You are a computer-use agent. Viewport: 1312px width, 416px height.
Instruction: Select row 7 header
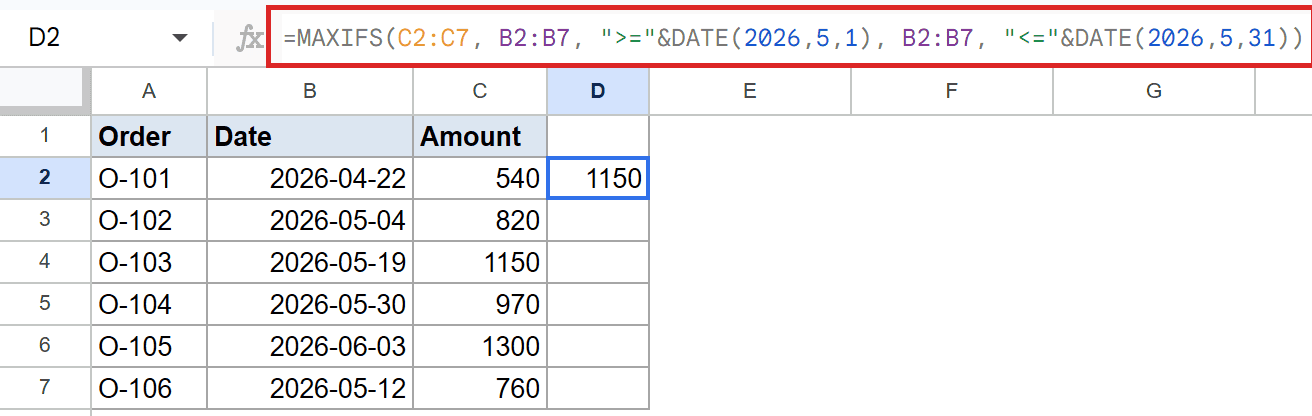(x=45, y=388)
